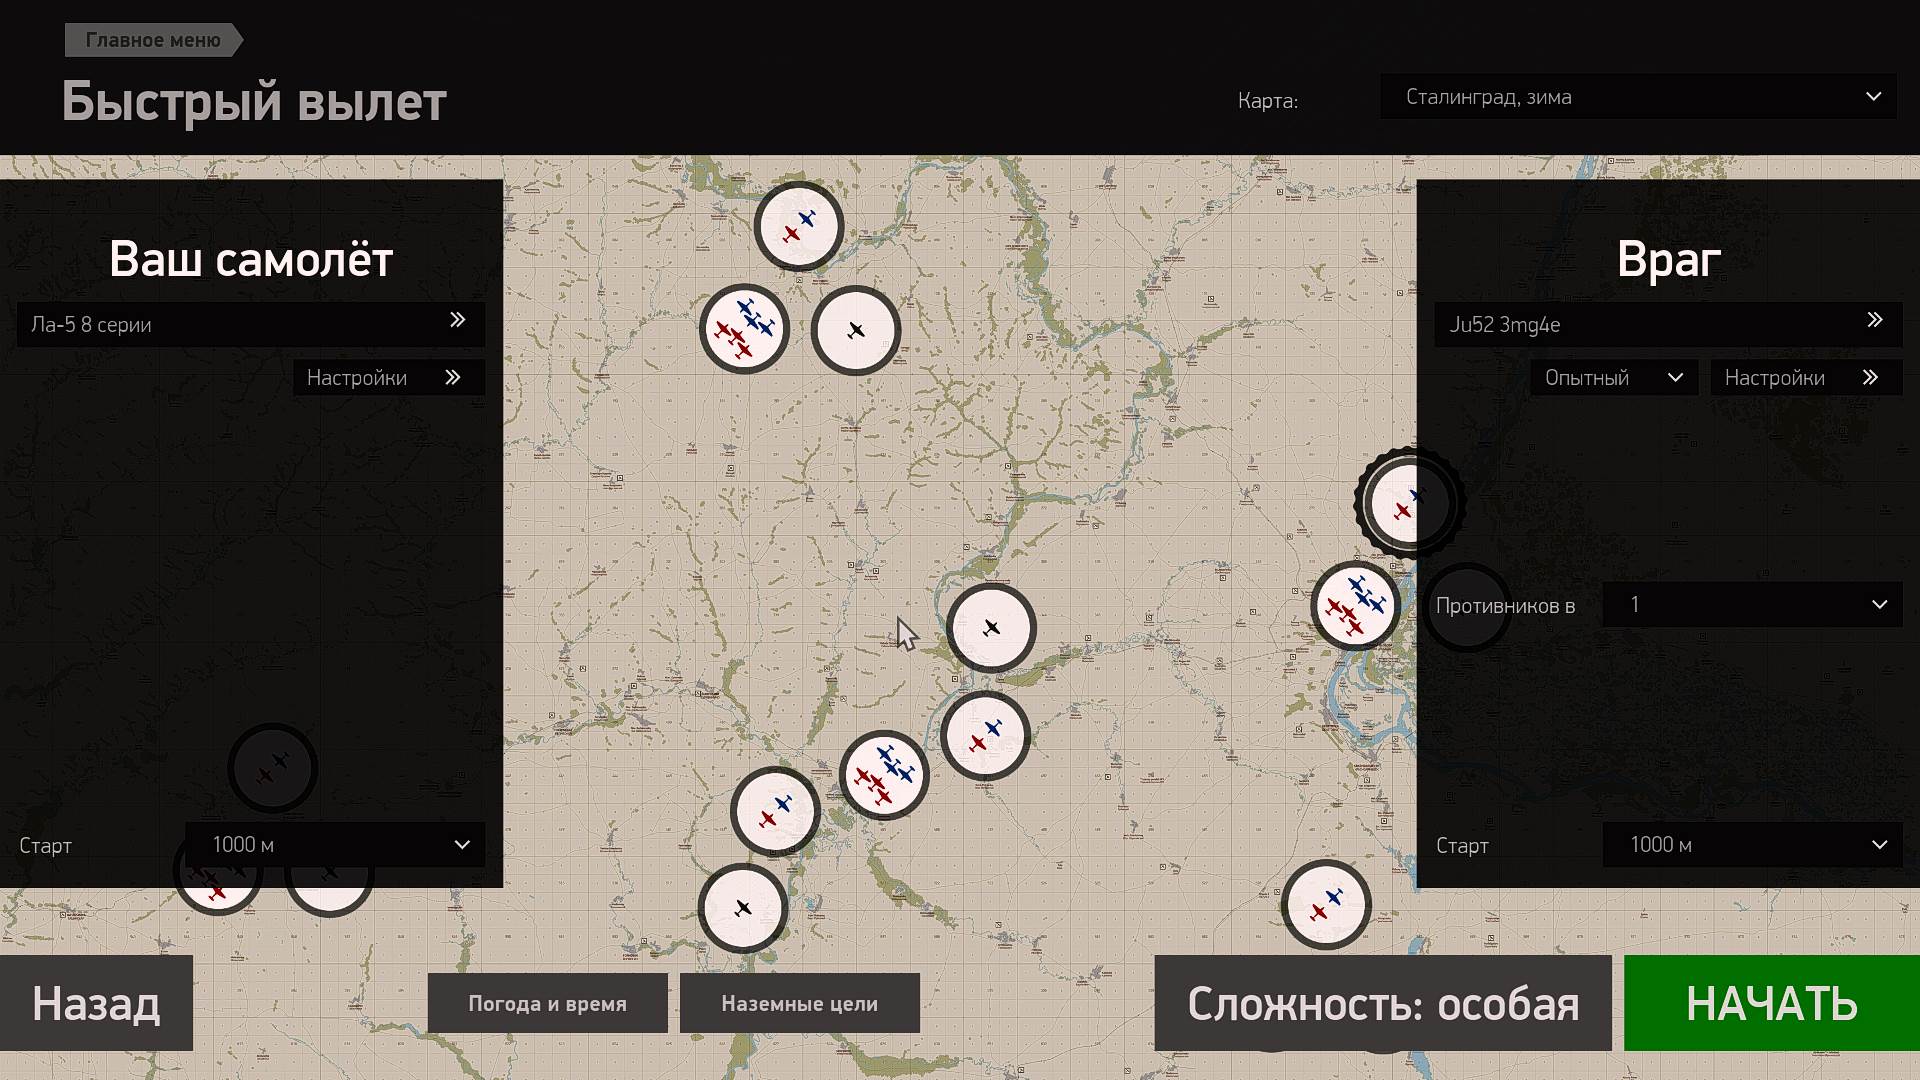Open your plane's Старт altitude dropdown
This screenshot has height=1080, width=1920.
click(x=335, y=845)
